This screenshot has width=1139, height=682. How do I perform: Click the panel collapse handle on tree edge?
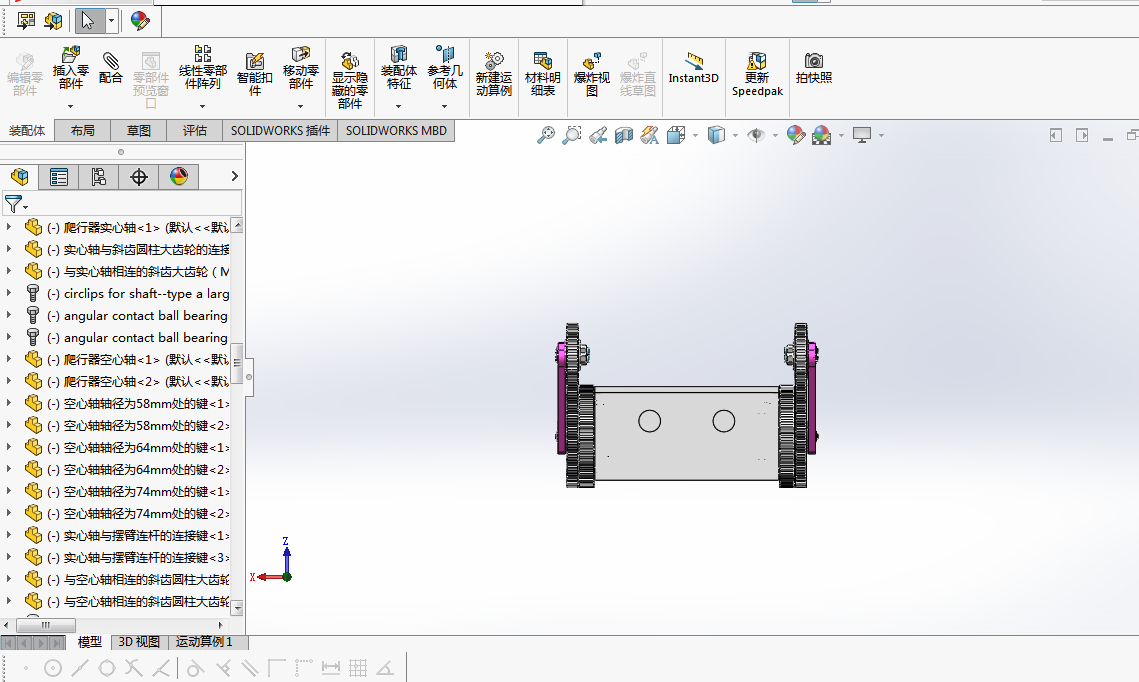[x=248, y=377]
